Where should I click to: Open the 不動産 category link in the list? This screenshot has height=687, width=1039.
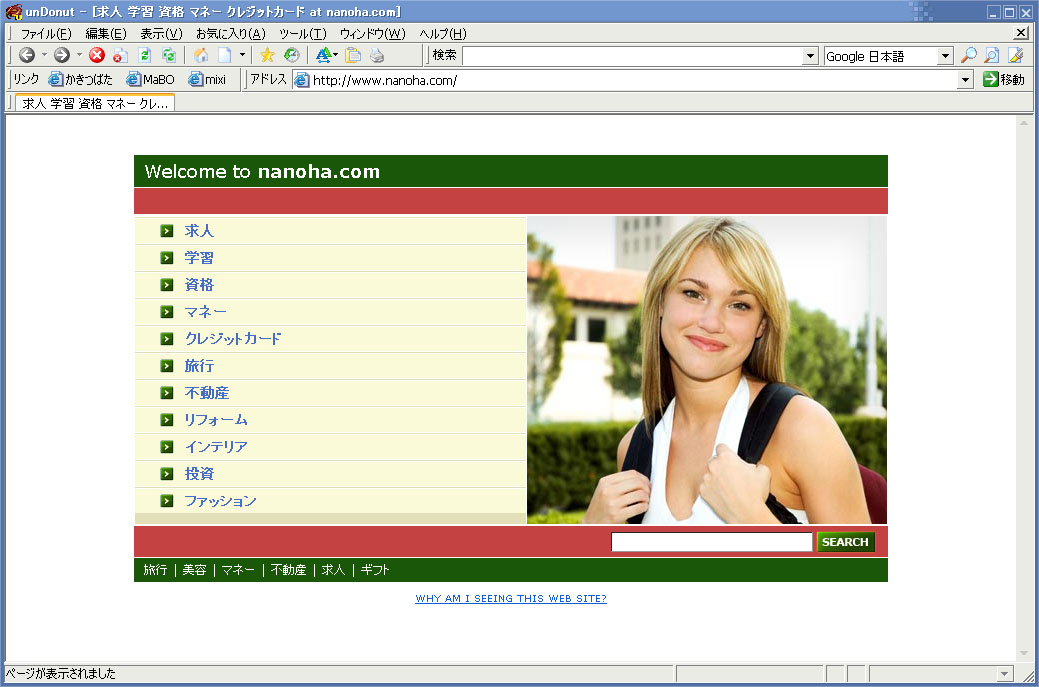[207, 393]
